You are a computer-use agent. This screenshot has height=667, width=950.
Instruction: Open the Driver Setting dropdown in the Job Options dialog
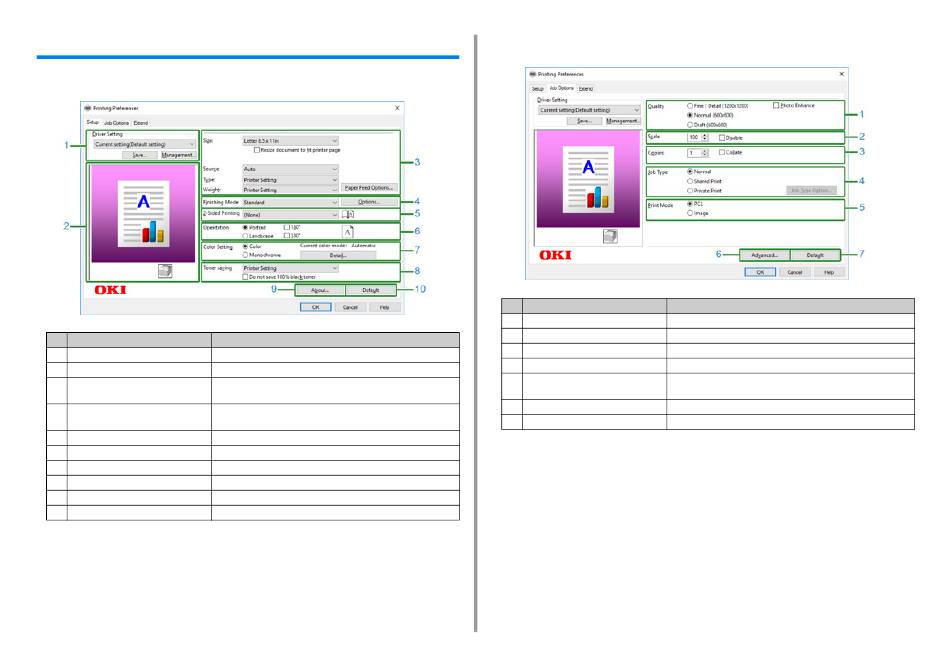pyautogui.click(x=589, y=110)
